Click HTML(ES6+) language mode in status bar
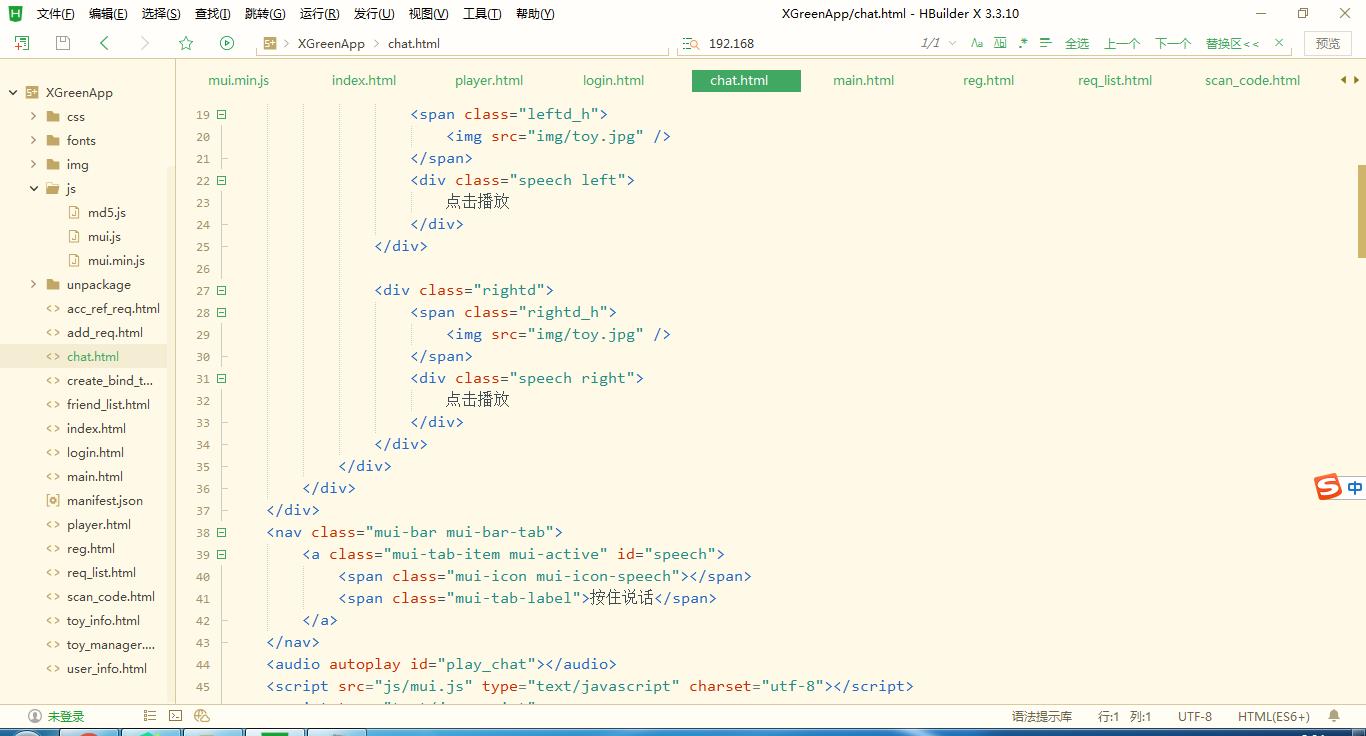 (1273, 716)
